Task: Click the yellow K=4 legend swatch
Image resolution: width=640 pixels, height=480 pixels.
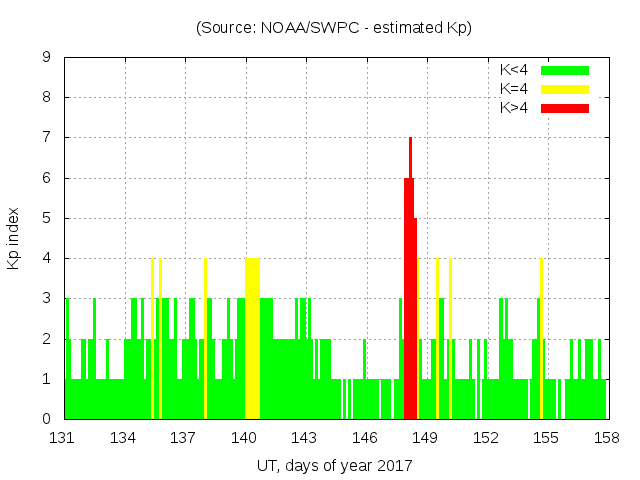Action: click(x=565, y=89)
